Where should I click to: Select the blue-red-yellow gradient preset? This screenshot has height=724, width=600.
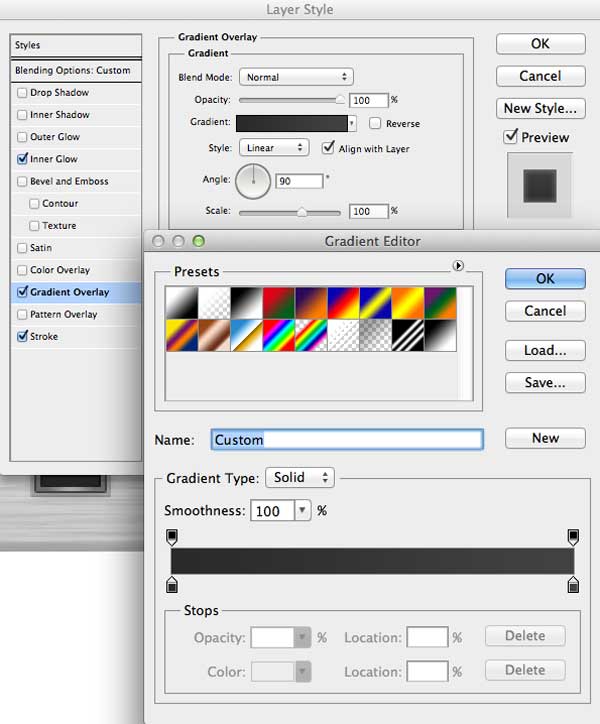pyautogui.click(x=344, y=303)
